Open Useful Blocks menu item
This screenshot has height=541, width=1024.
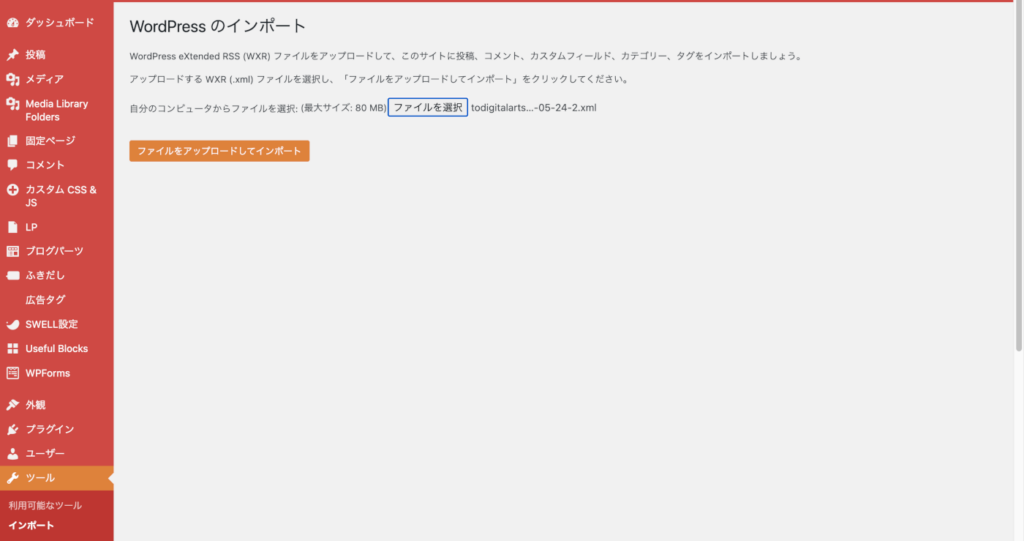pyautogui.click(x=57, y=349)
